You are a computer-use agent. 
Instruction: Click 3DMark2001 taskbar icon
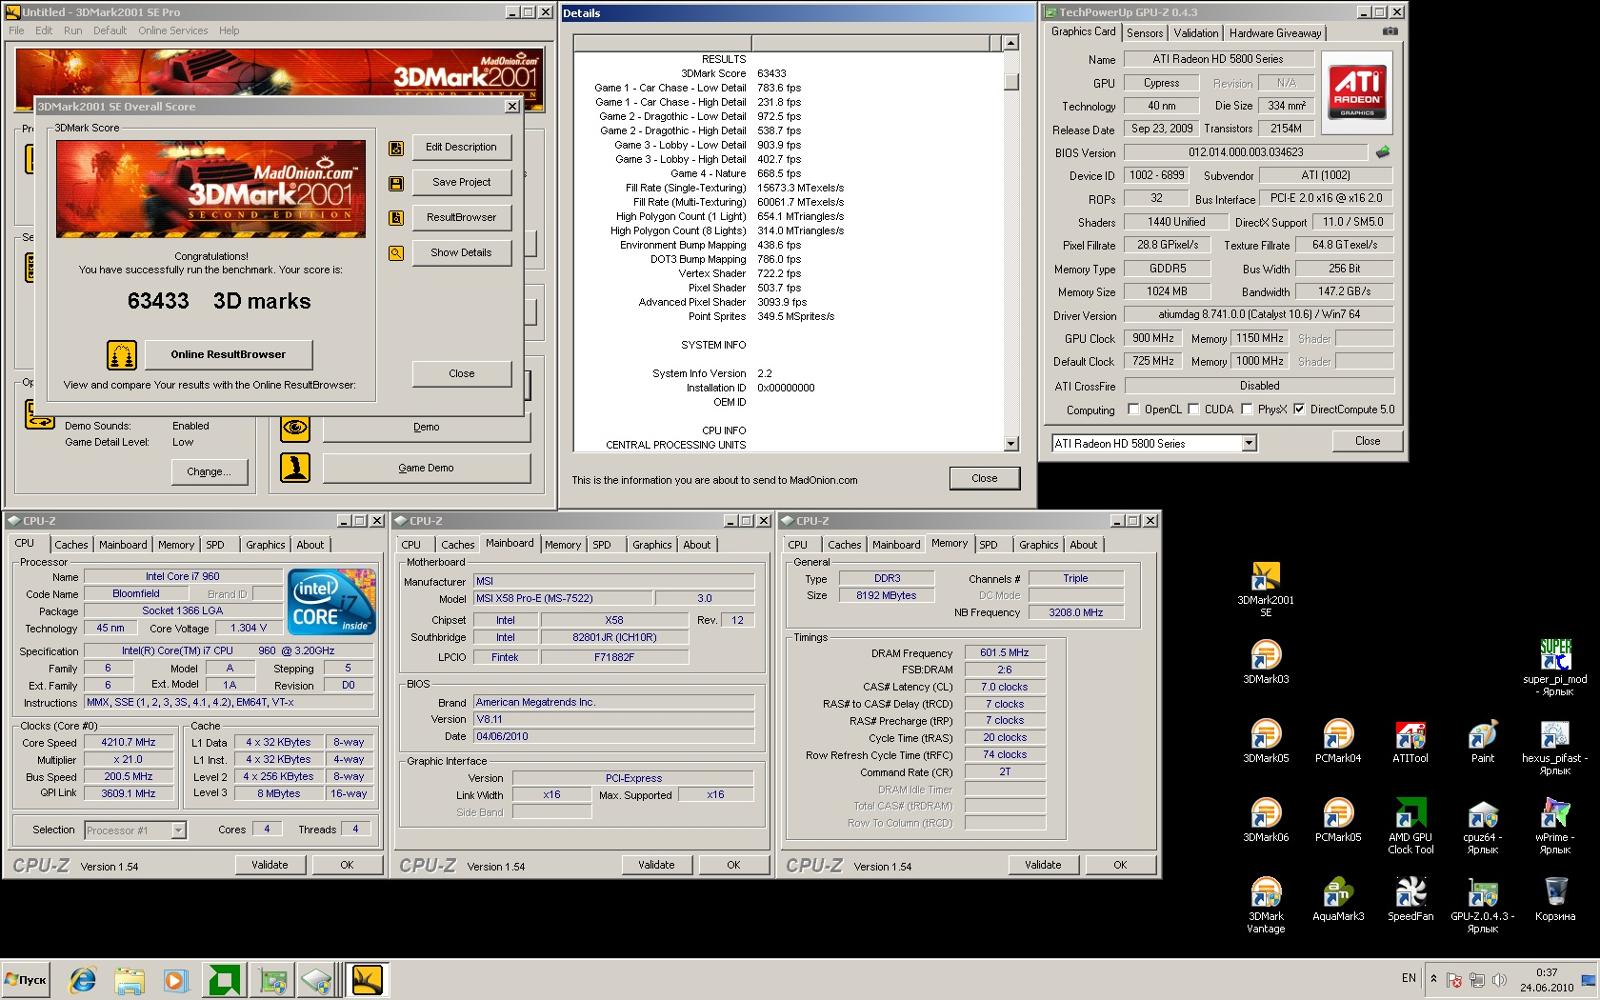(366, 980)
